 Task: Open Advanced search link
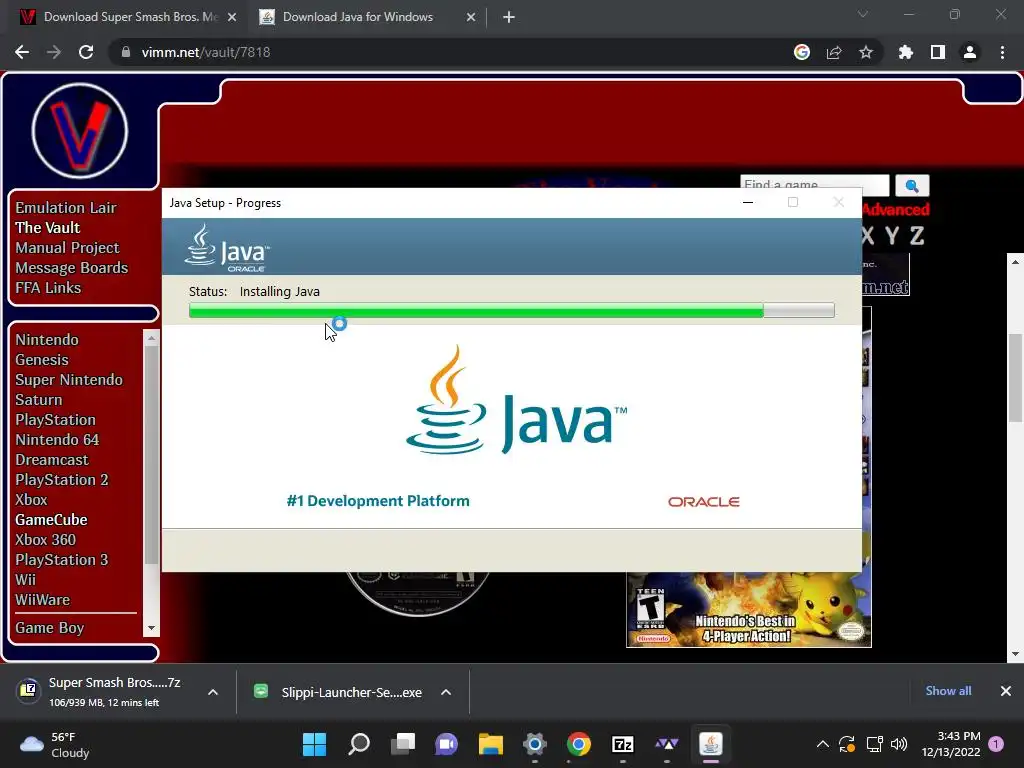coord(895,210)
